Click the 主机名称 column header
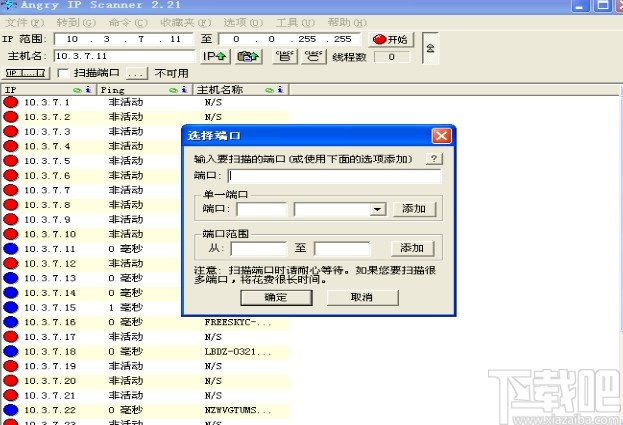 (241, 90)
